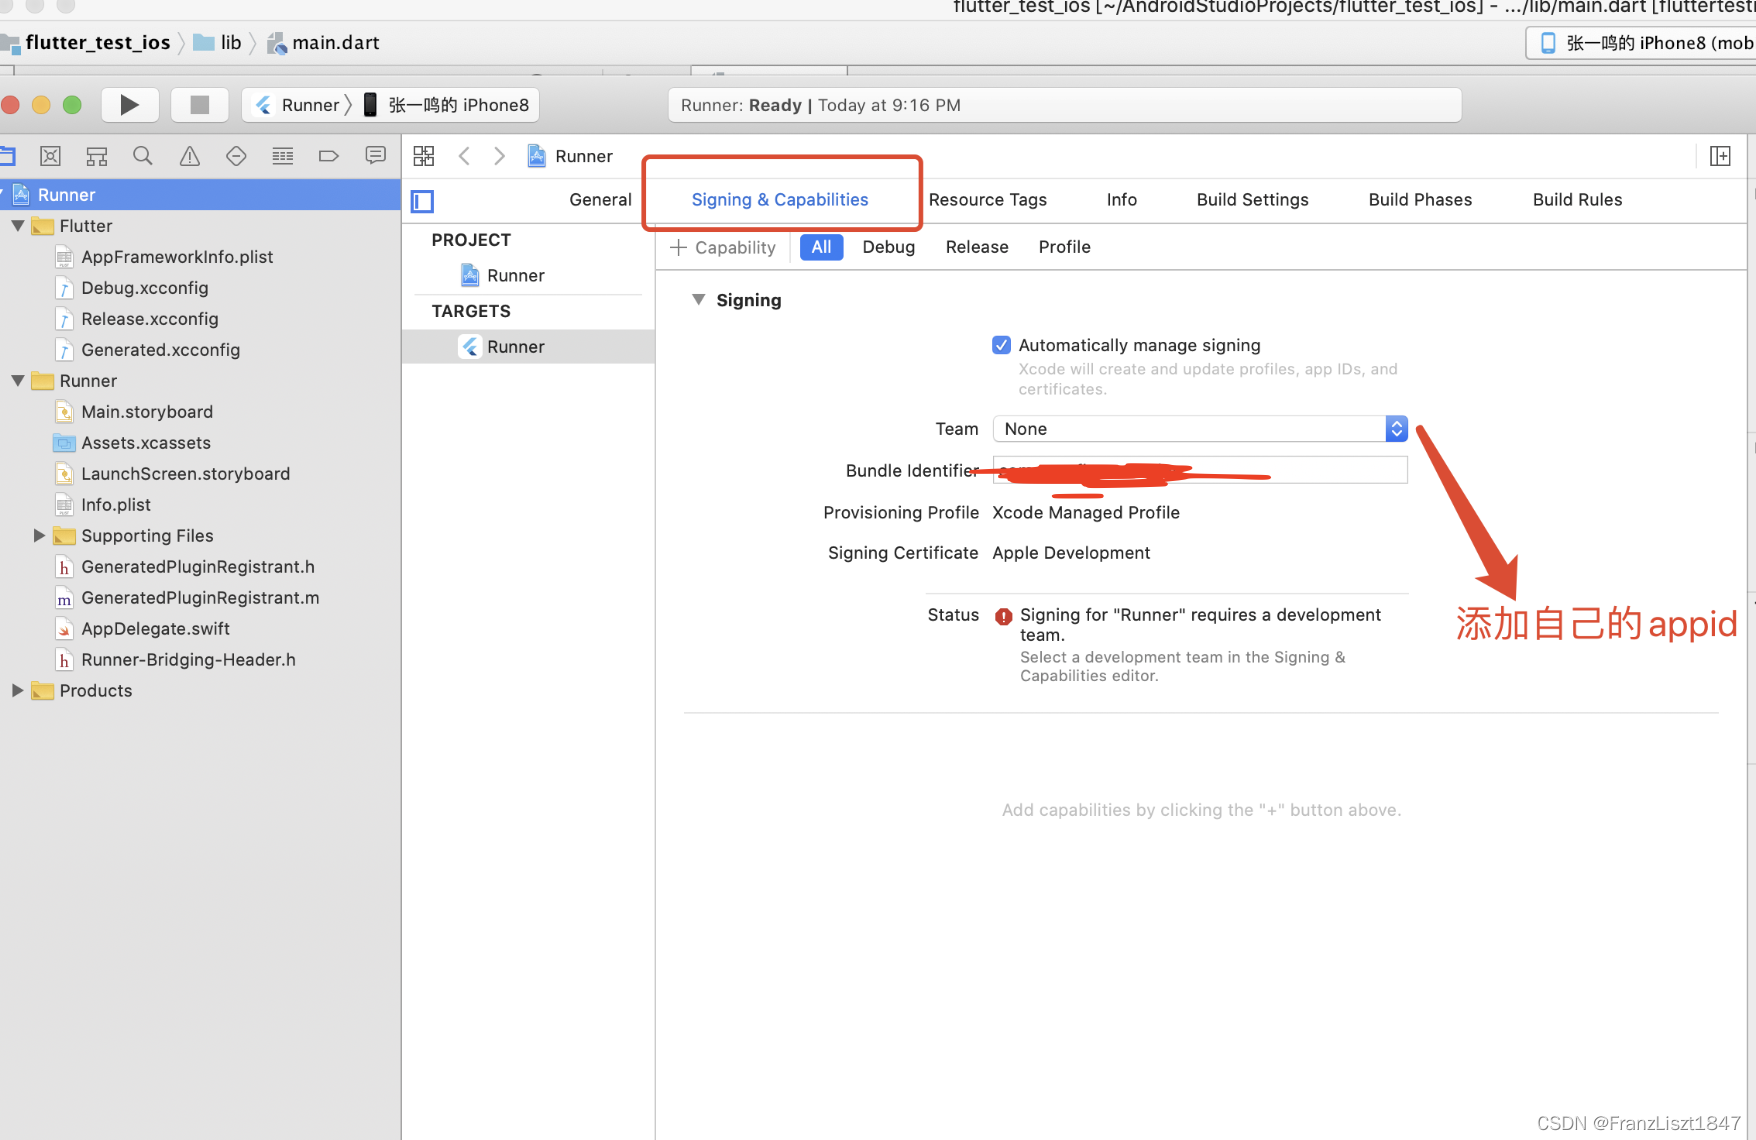Choose the 张一鸣的 iPhone8 run destination
The width and height of the screenshot is (1756, 1140).
(447, 105)
